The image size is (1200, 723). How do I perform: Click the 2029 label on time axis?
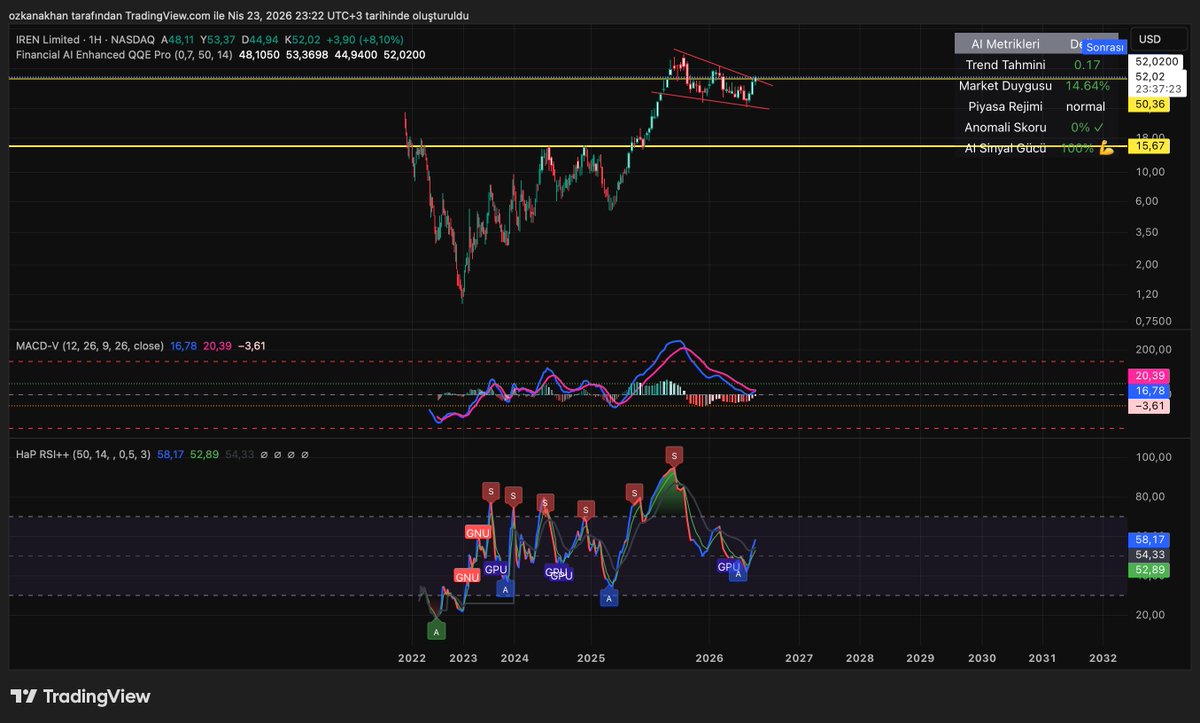[920, 659]
